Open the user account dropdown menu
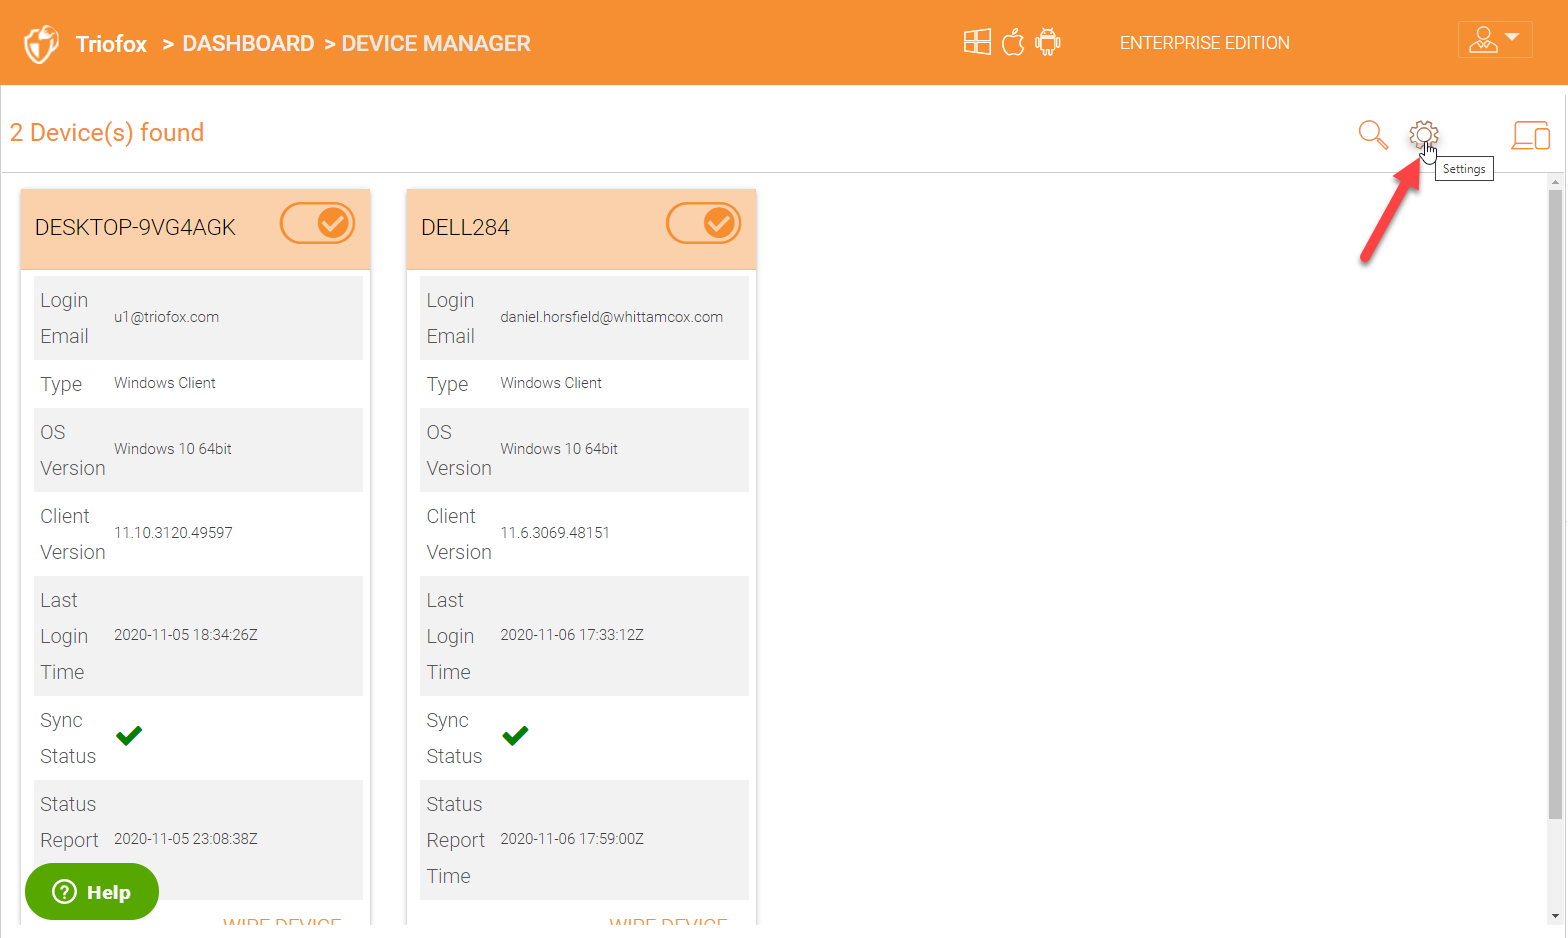 (1495, 40)
